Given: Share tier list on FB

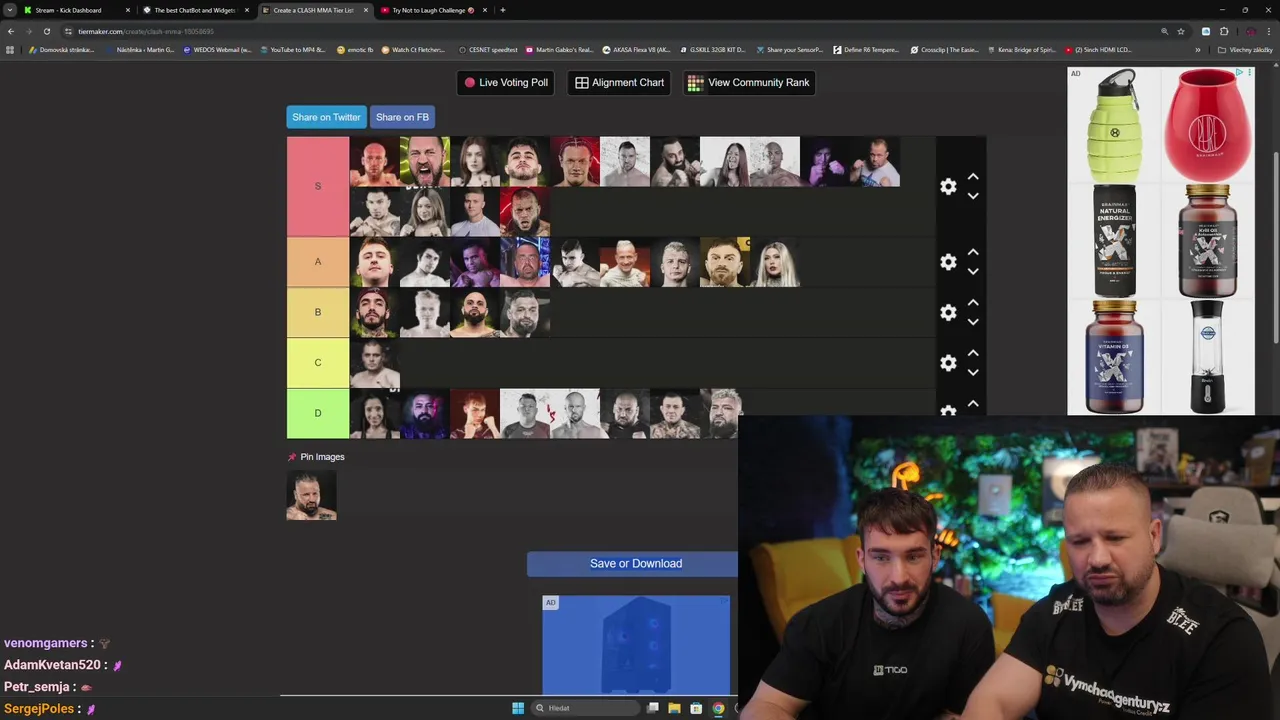Looking at the screenshot, I should pyautogui.click(x=402, y=117).
